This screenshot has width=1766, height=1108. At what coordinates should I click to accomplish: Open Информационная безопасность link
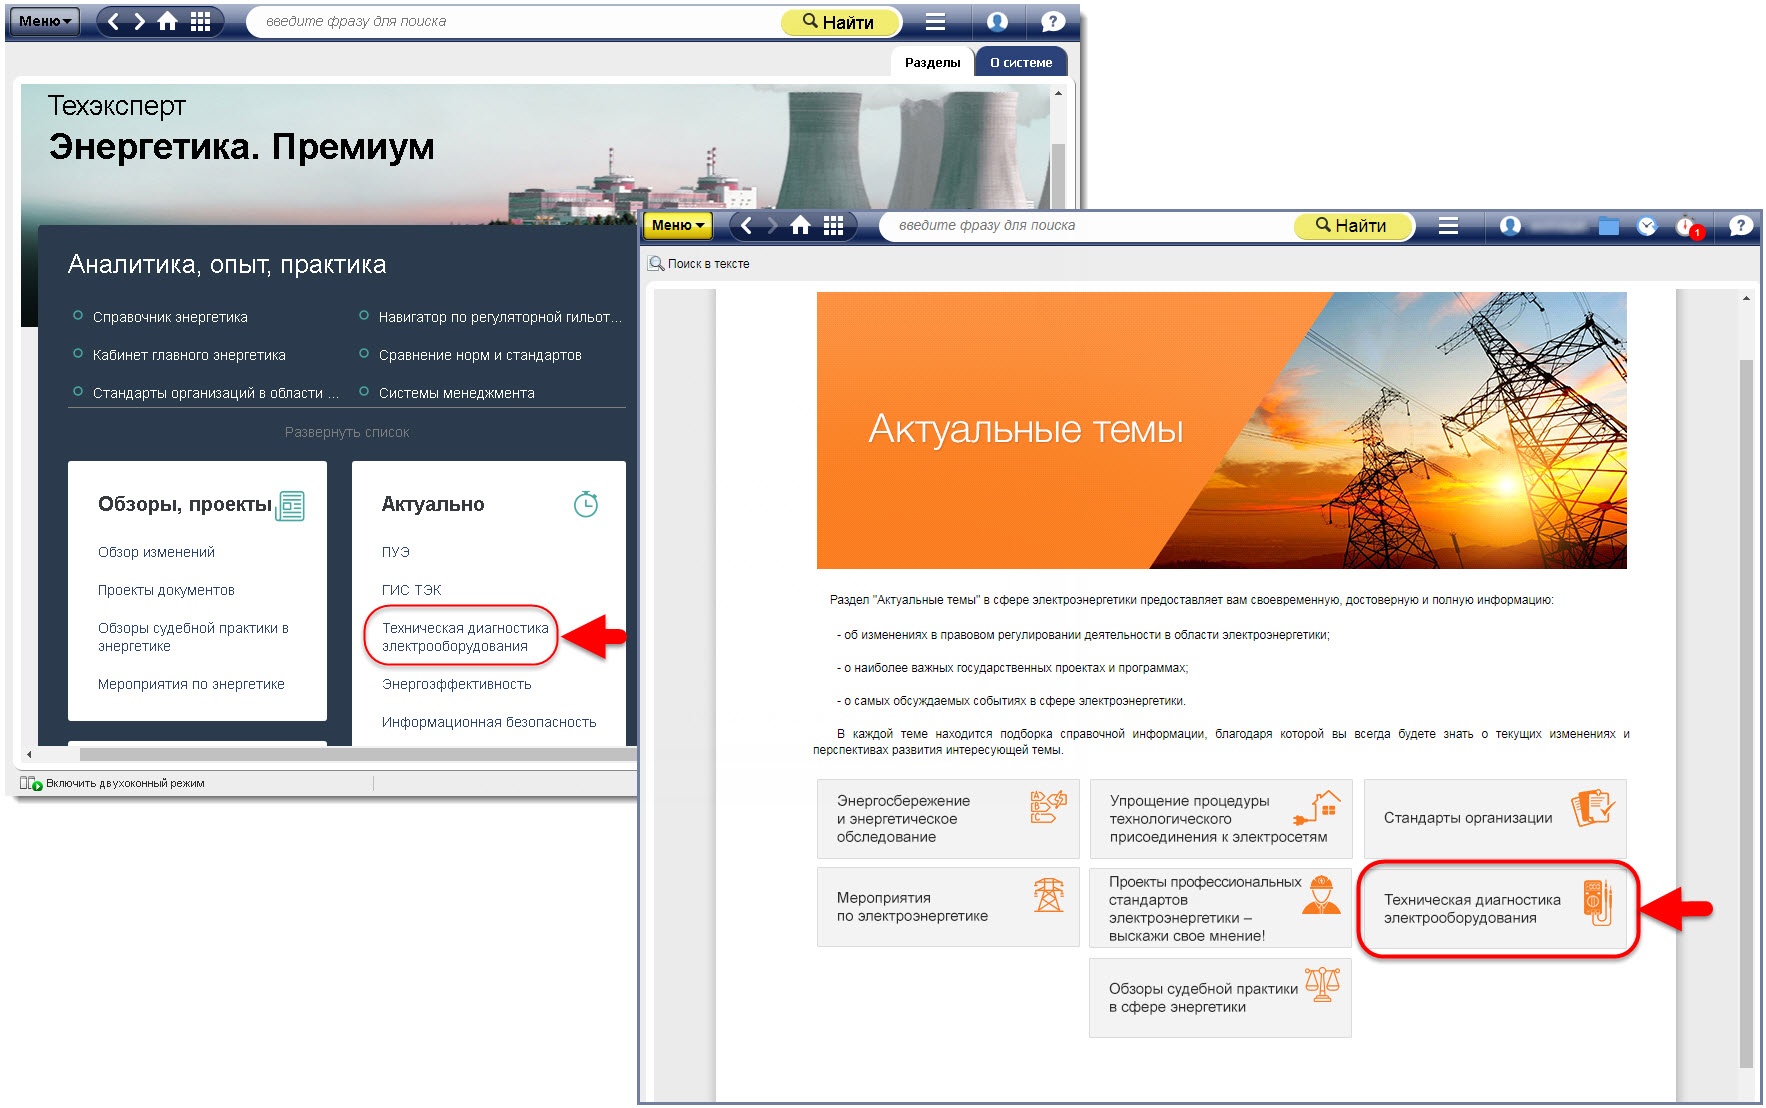click(x=489, y=722)
